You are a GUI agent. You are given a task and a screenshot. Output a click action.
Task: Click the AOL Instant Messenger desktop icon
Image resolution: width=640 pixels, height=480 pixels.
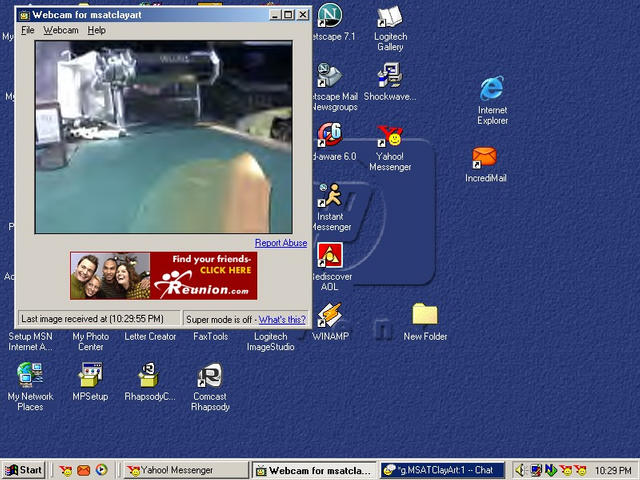(330, 196)
